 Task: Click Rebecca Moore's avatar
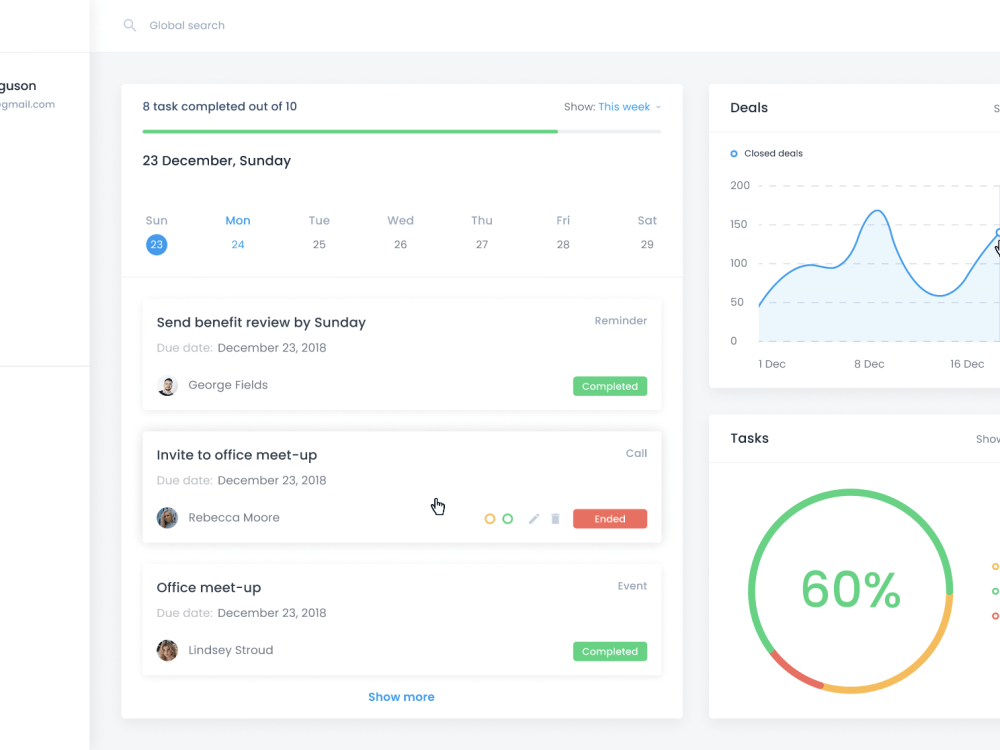pos(167,518)
